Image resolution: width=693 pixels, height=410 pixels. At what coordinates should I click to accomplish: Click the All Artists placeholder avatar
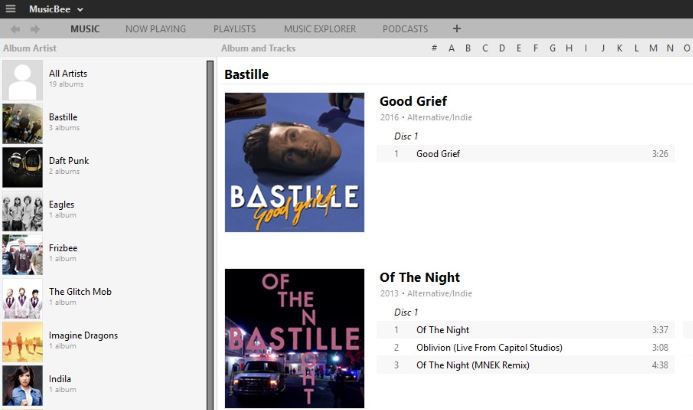pyautogui.click(x=23, y=80)
